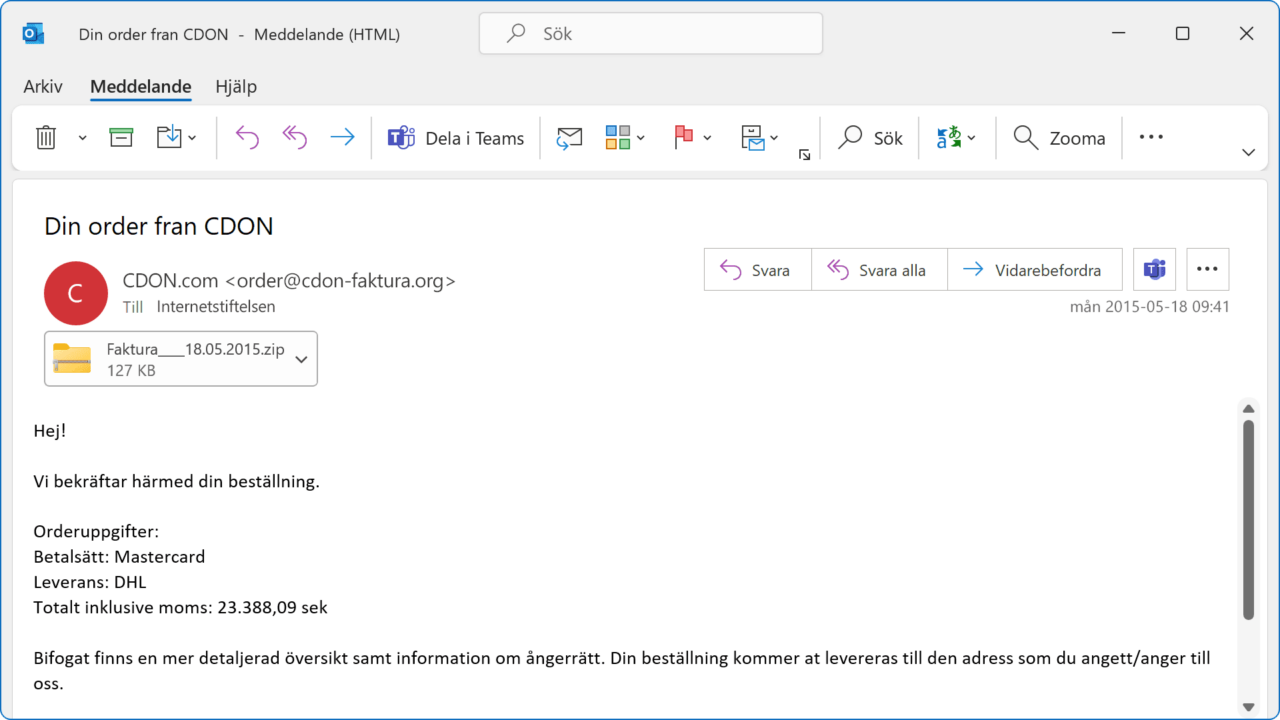Select the Meddelande tab
The image size is (1280, 720).
tap(141, 87)
